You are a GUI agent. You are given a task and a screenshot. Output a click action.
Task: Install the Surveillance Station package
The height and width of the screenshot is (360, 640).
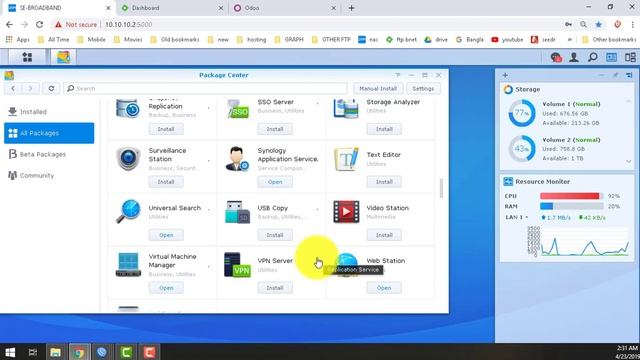pyautogui.click(x=166, y=182)
